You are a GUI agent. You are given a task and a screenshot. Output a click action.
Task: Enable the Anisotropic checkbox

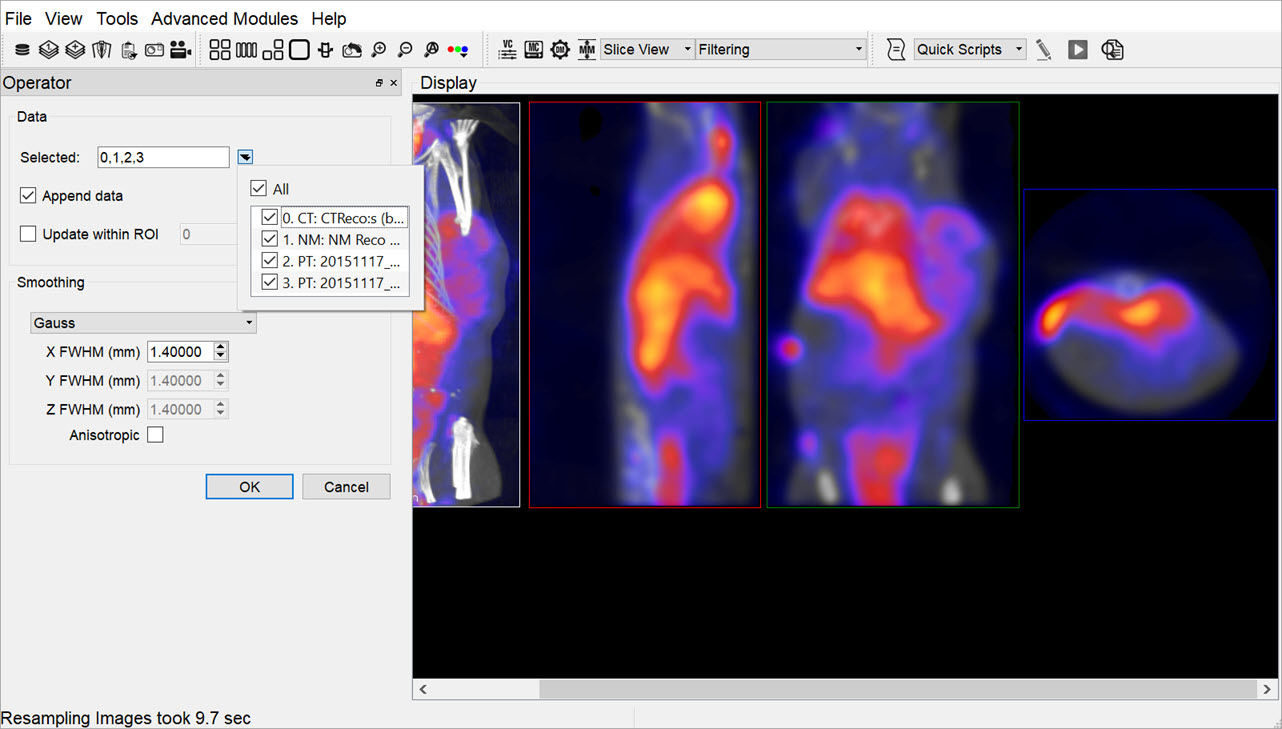155,435
